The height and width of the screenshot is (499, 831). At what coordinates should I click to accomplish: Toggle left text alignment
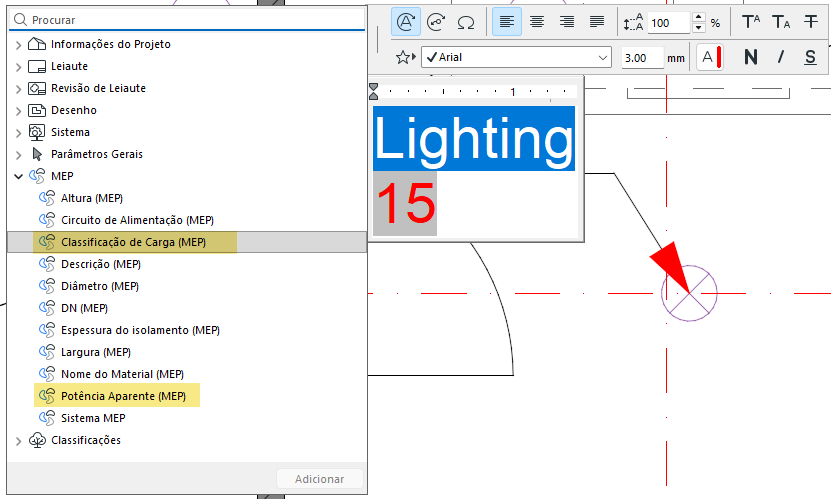point(507,22)
